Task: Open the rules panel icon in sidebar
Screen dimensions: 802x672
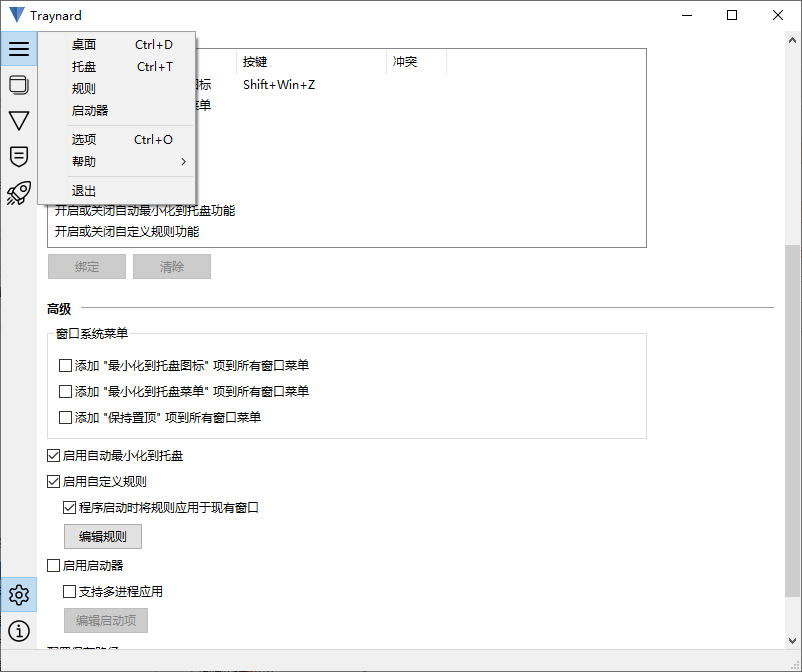Action: pos(18,156)
